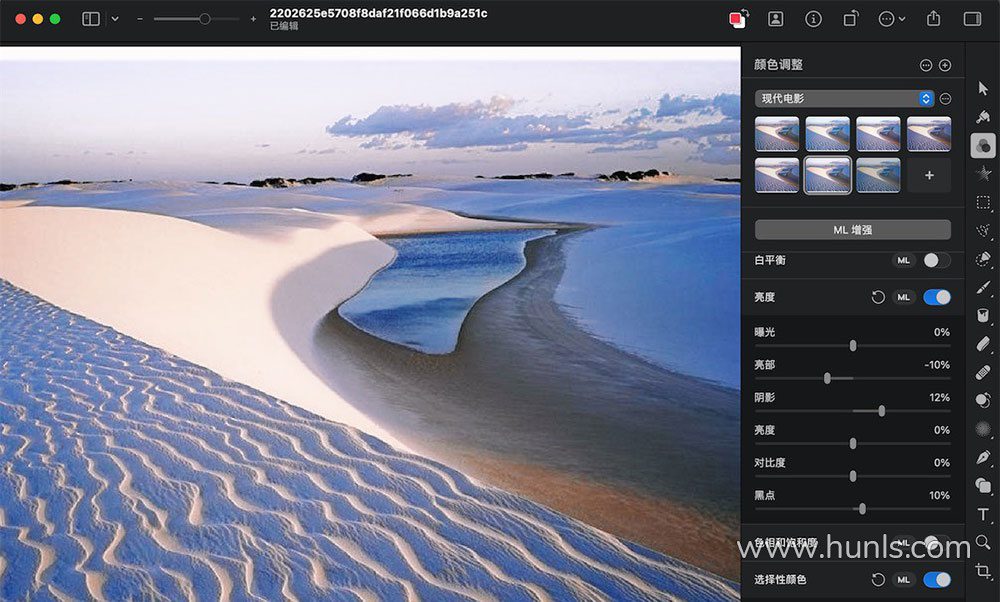Click the rotate icon in title bar
1000x602 pixels.
click(x=850, y=19)
